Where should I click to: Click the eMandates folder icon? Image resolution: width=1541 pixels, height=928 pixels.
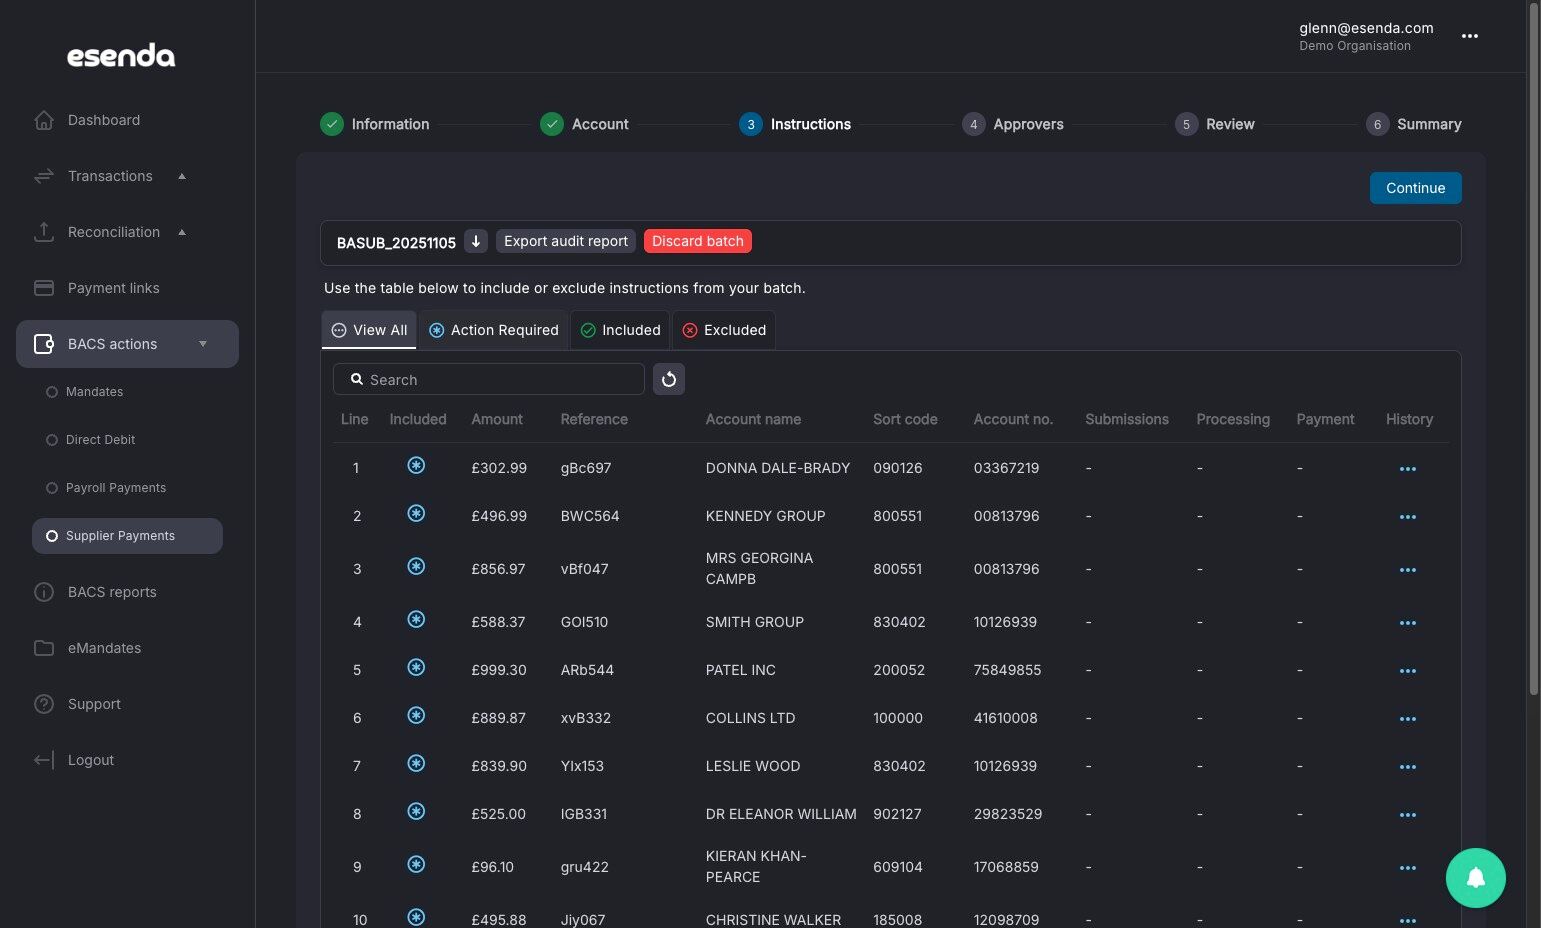click(x=44, y=648)
